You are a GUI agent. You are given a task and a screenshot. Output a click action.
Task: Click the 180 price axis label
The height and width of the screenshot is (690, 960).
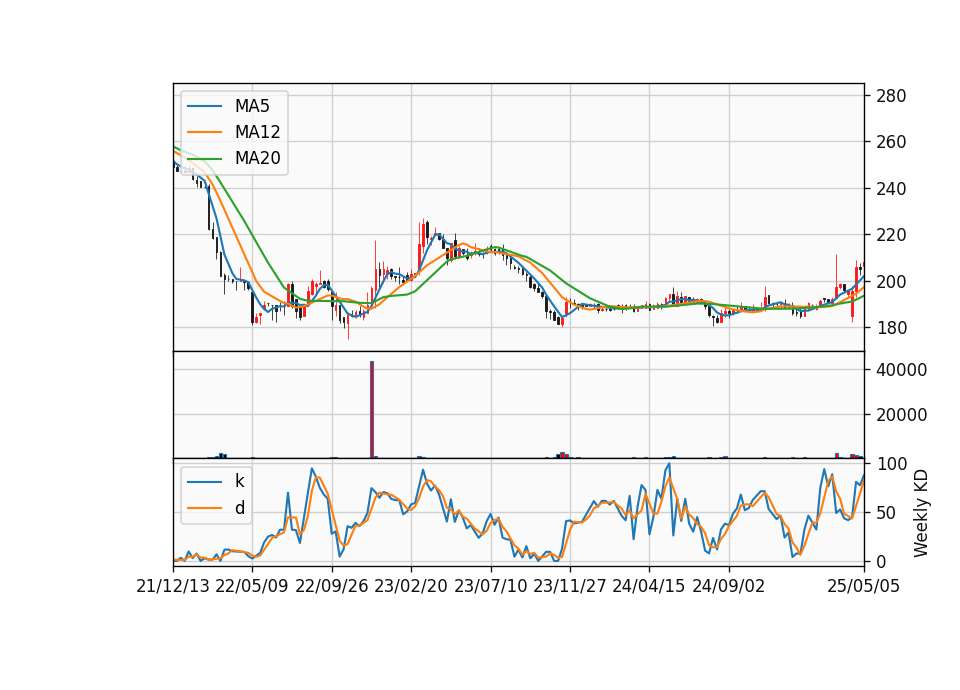point(891,328)
